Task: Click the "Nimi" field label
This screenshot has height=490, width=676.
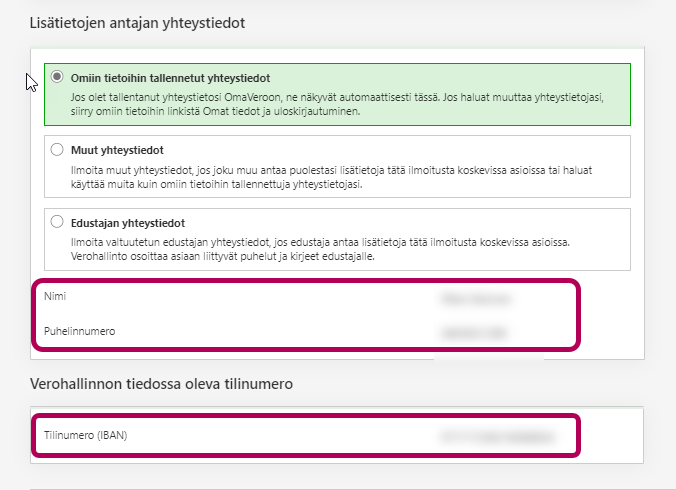Action: pyautogui.click(x=55, y=297)
